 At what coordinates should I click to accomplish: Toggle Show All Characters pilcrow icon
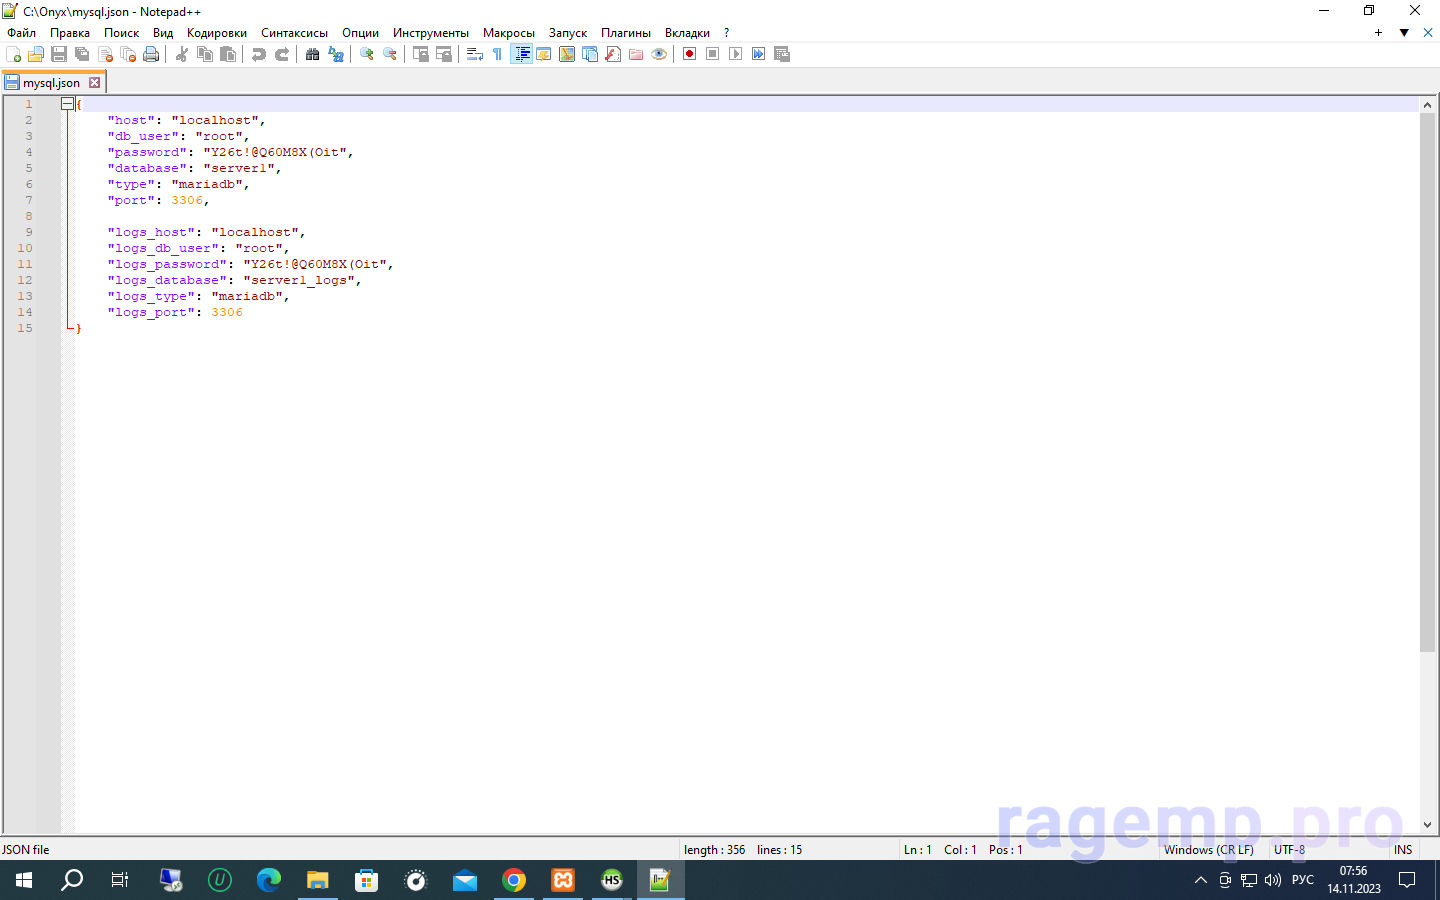[497, 54]
